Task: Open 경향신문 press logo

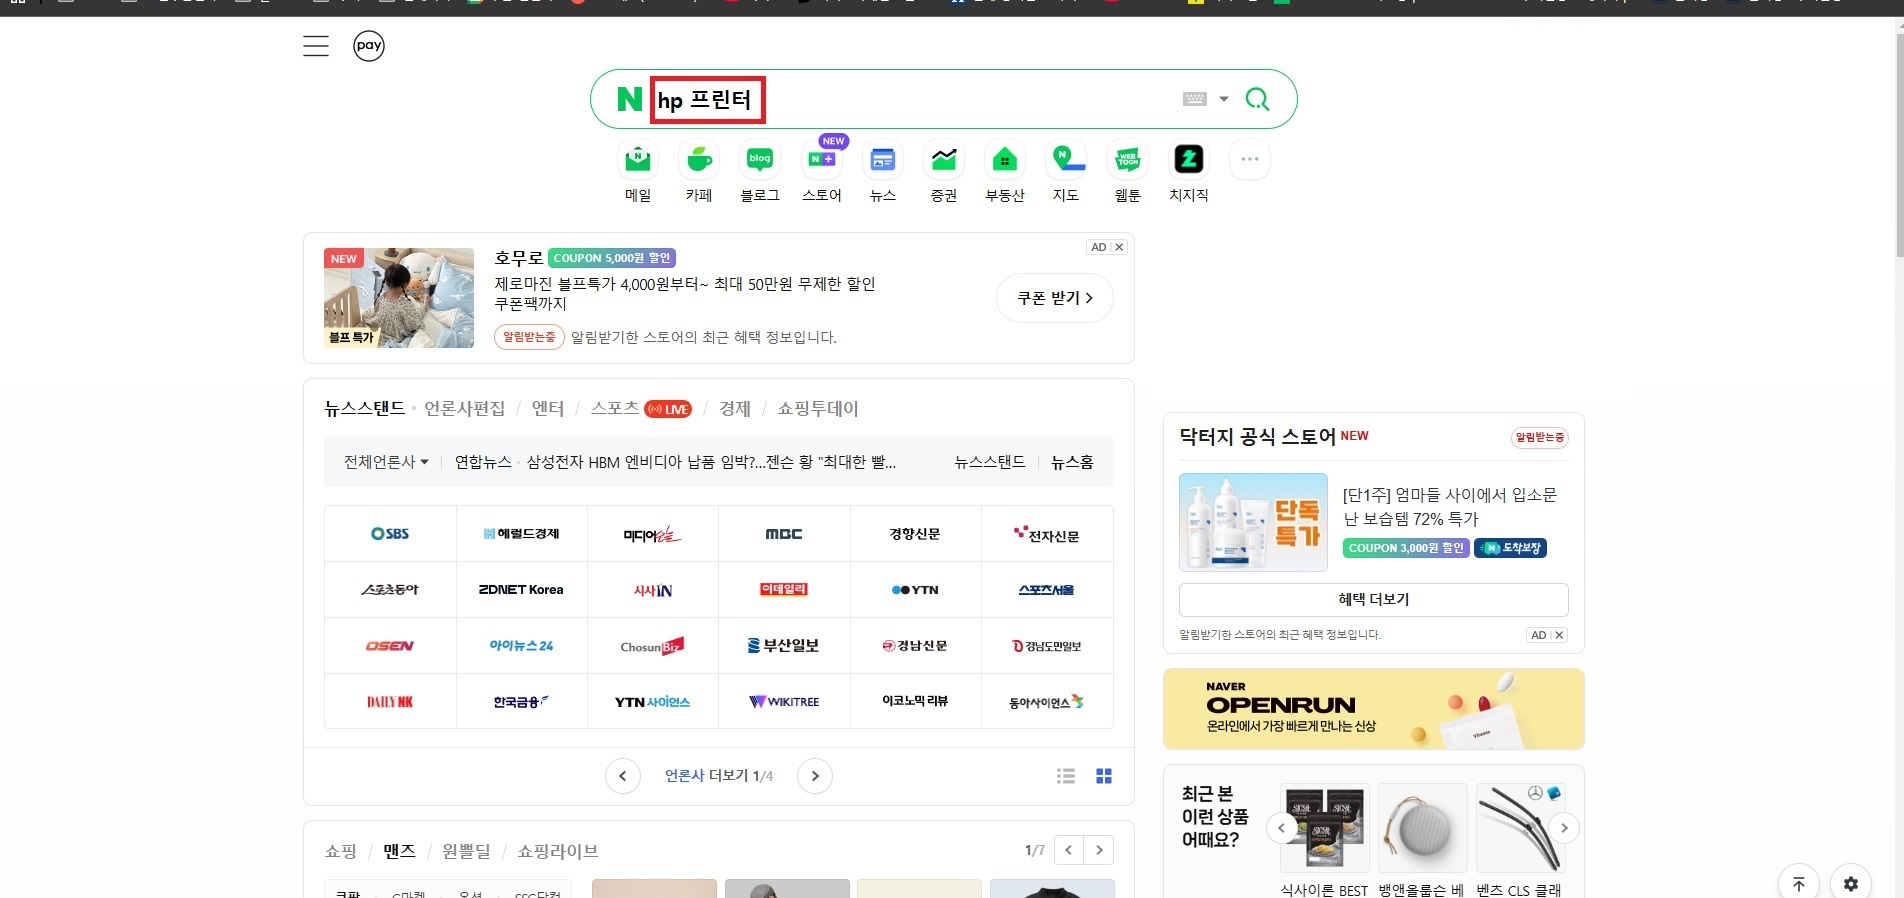Action: 915,534
